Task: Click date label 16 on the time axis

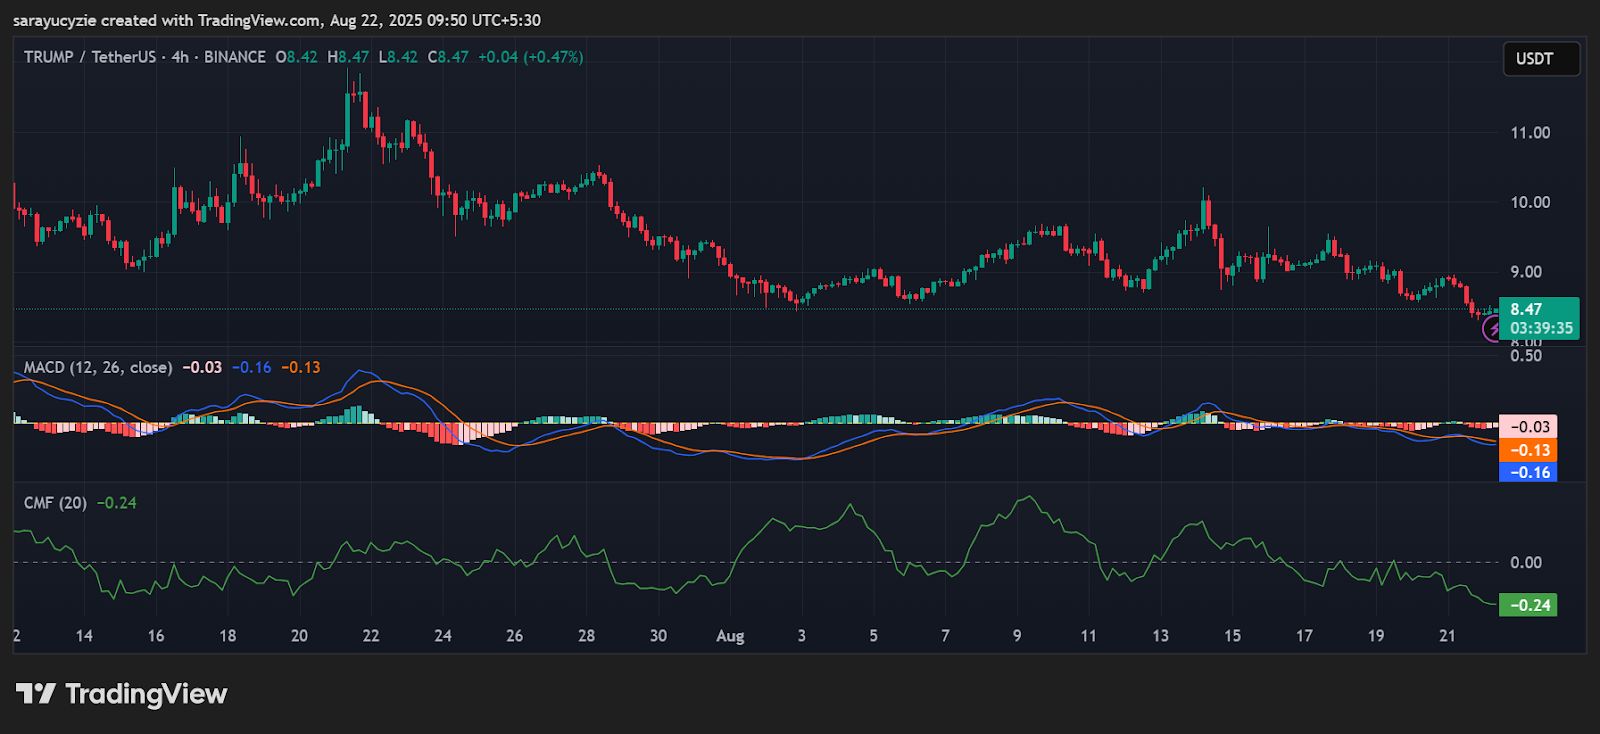Action: pos(156,636)
